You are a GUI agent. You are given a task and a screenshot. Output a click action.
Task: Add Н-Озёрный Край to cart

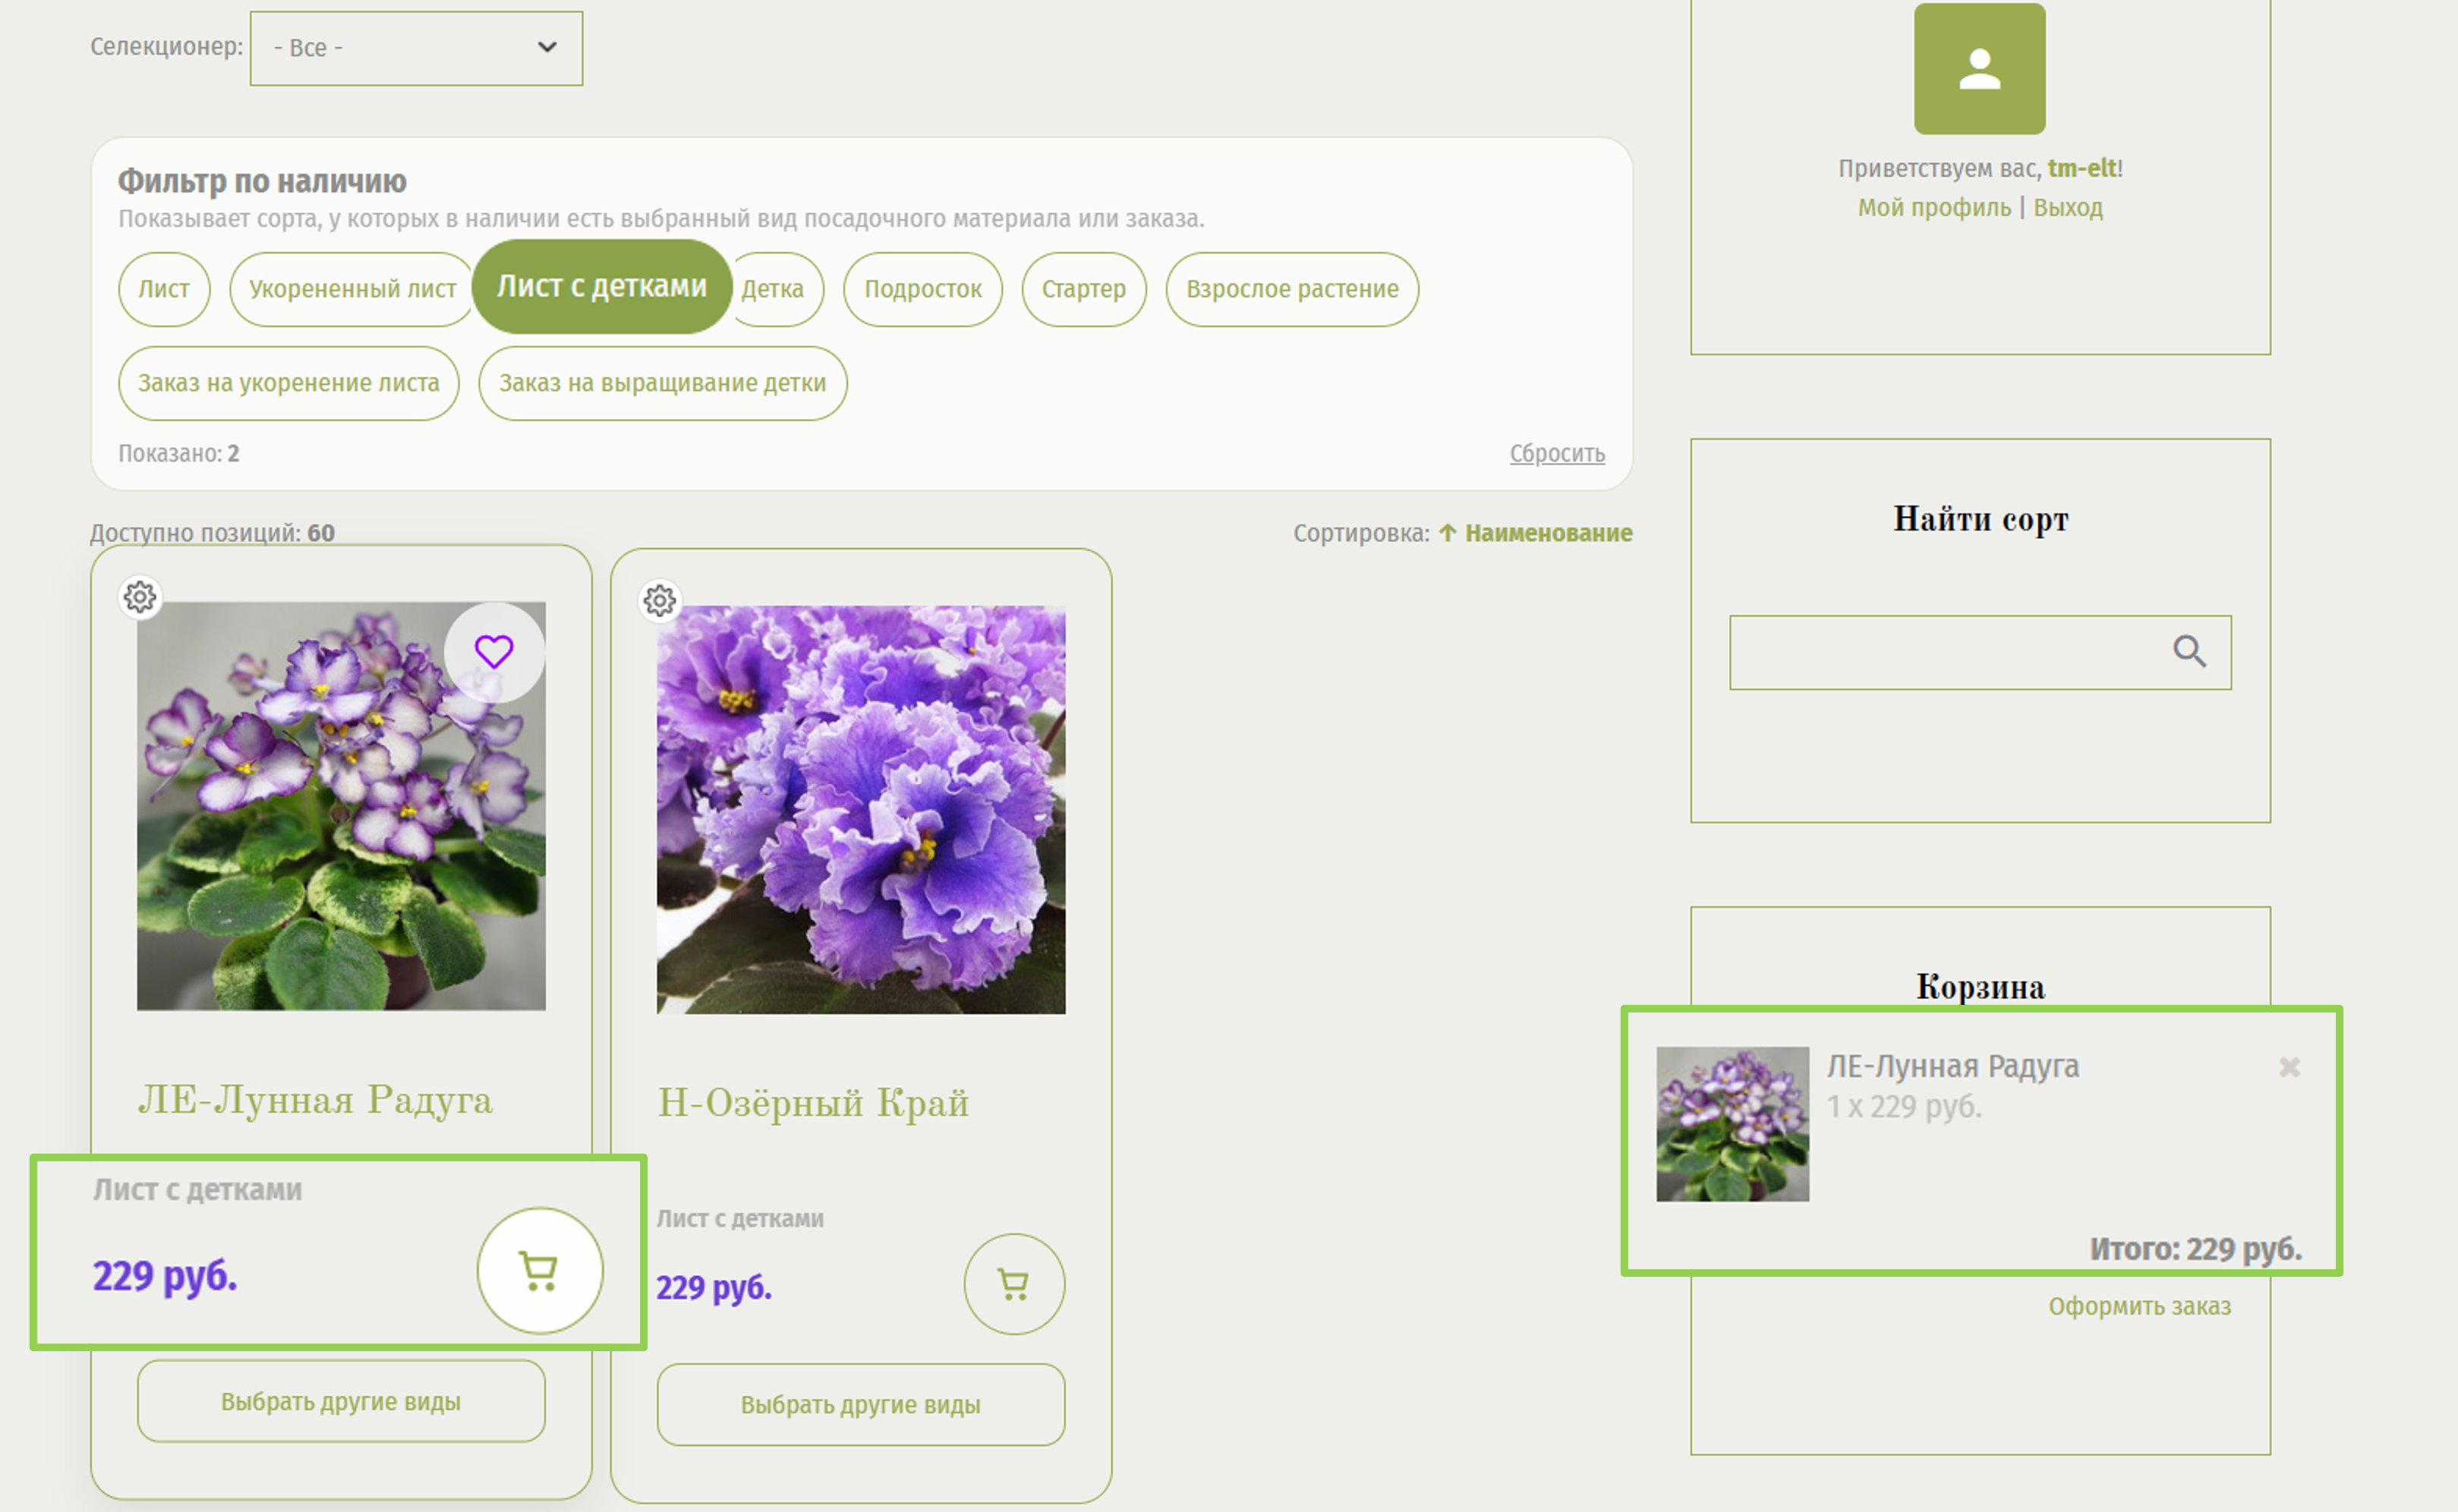1014,1284
